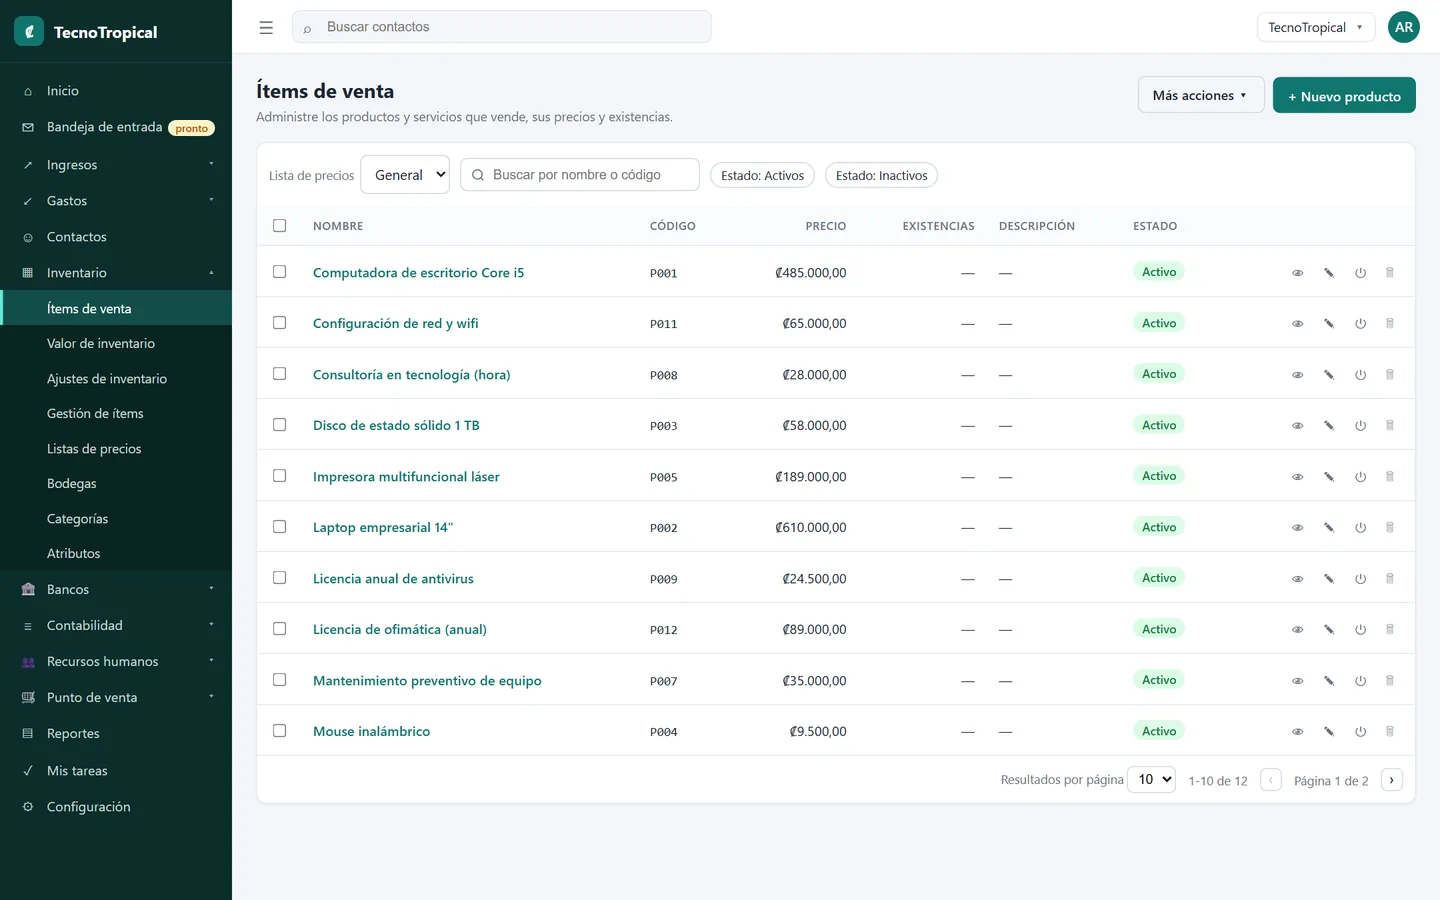Open Disco de estado sólido 1 TB link
The height and width of the screenshot is (900, 1440).
tap(396, 426)
